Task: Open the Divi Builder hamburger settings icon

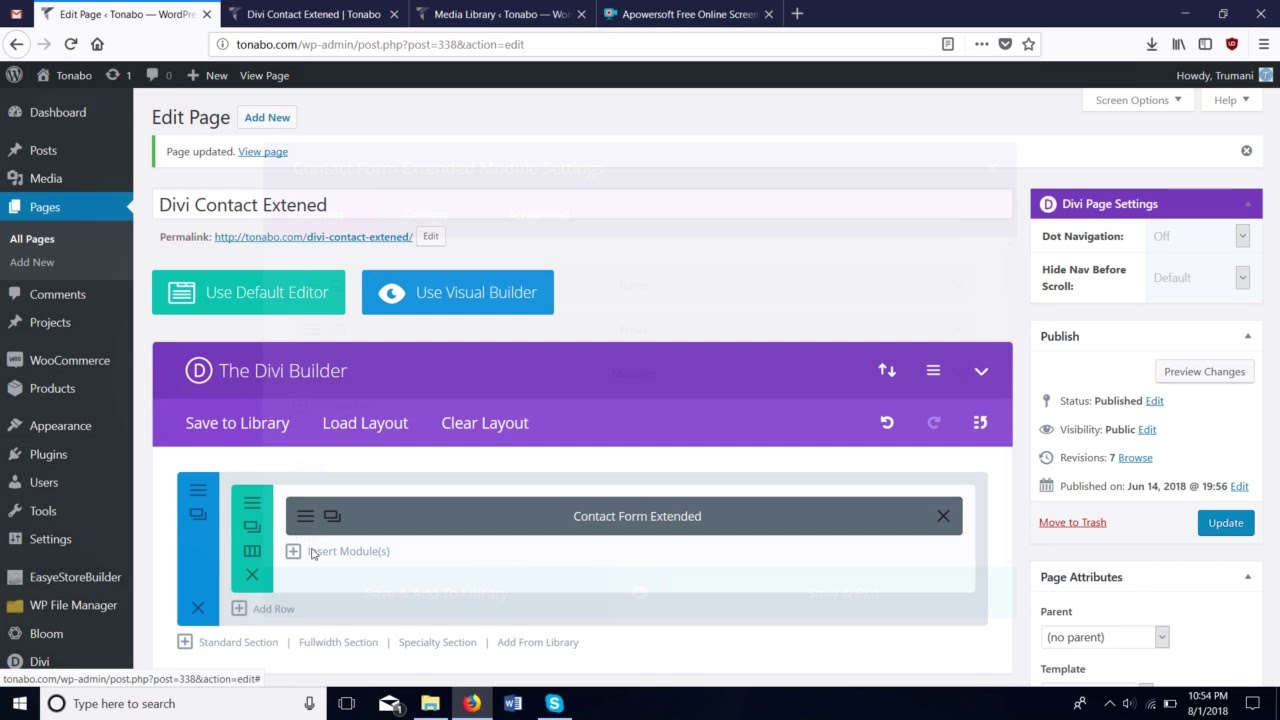Action: click(933, 370)
